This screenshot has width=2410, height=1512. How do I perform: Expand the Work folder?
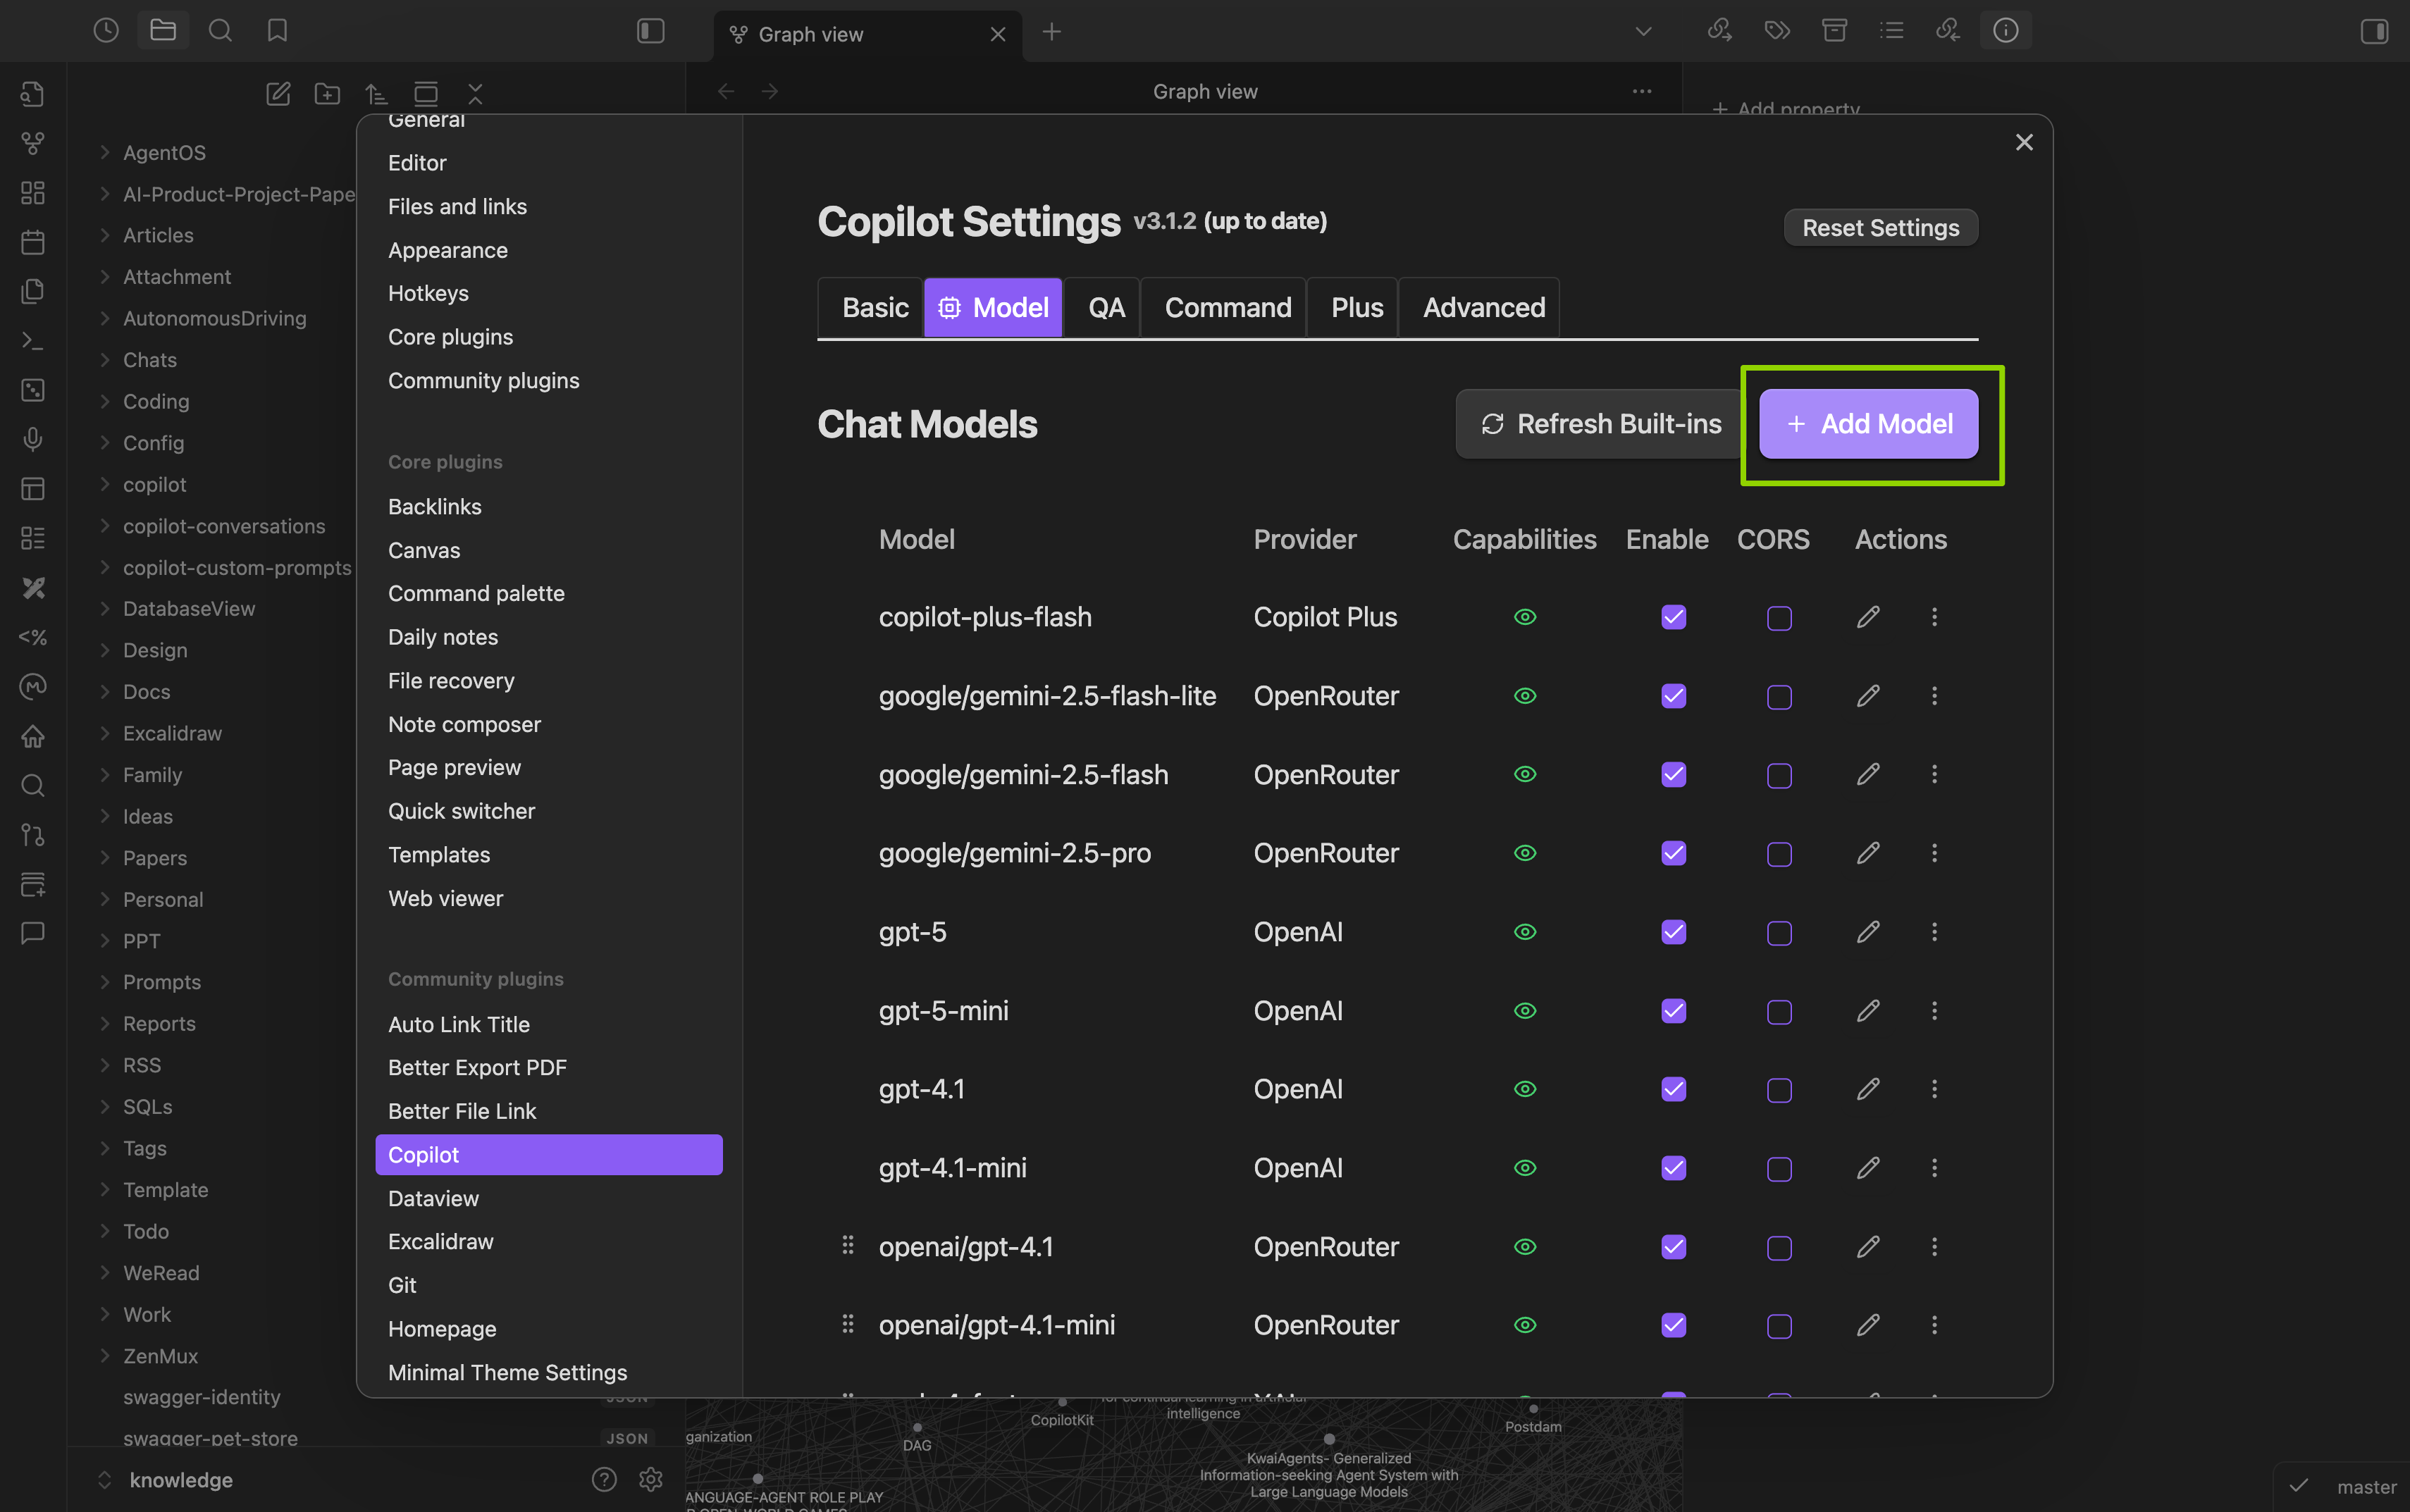[x=105, y=1314]
